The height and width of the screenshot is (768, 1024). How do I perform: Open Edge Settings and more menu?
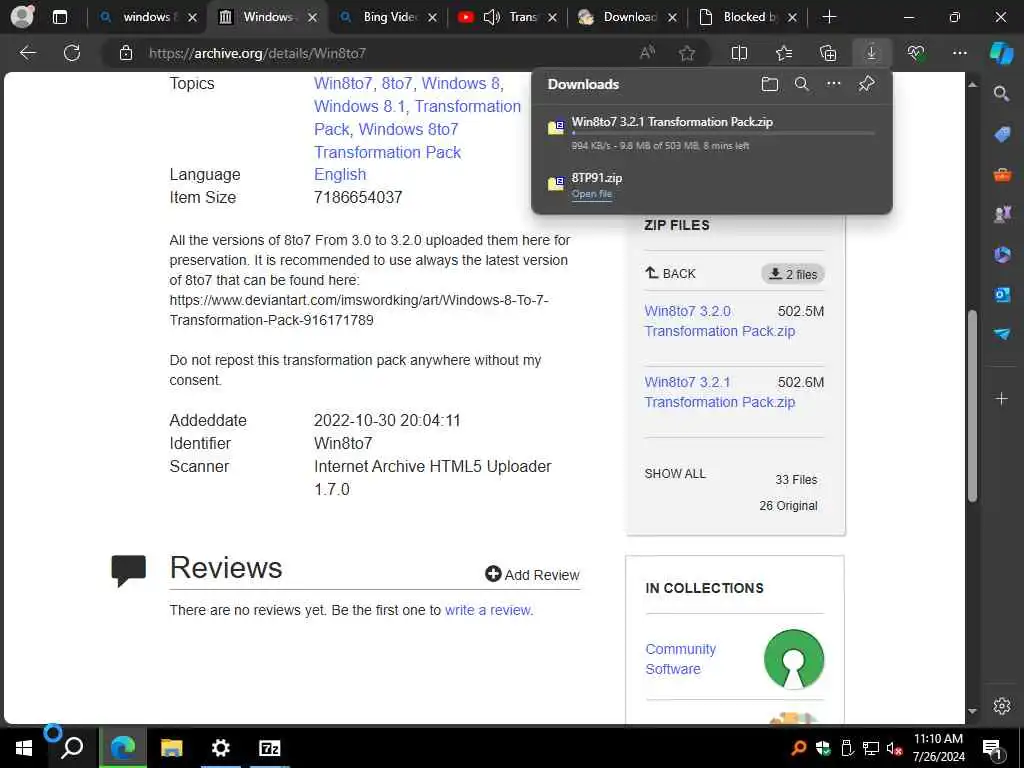[959, 53]
